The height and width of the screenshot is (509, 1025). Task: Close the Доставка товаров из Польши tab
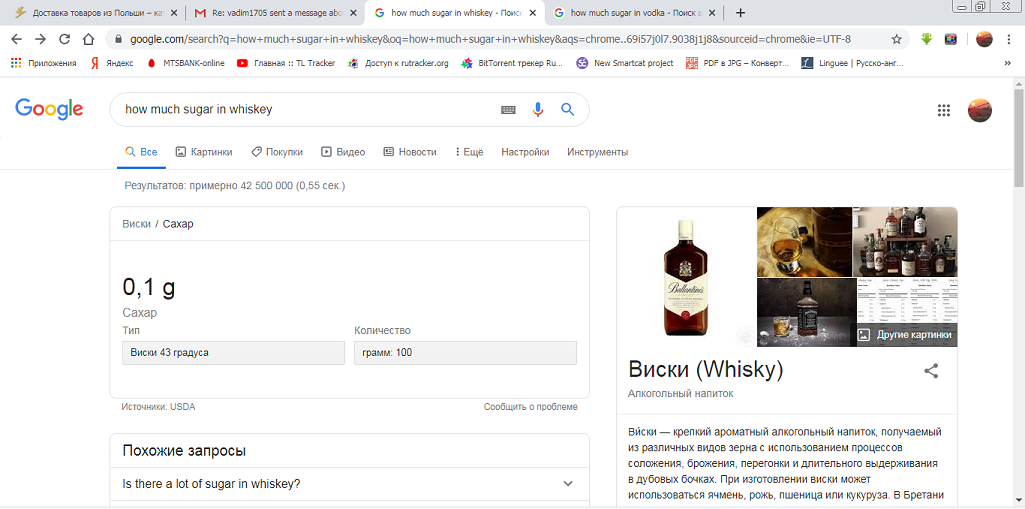tap(175, 13)
